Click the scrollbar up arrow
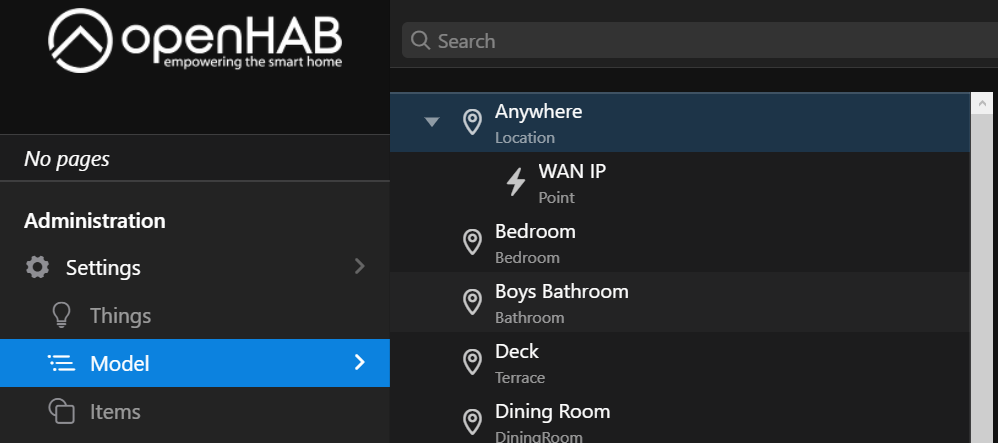This screenshot has height=443, width=998. 984,103
